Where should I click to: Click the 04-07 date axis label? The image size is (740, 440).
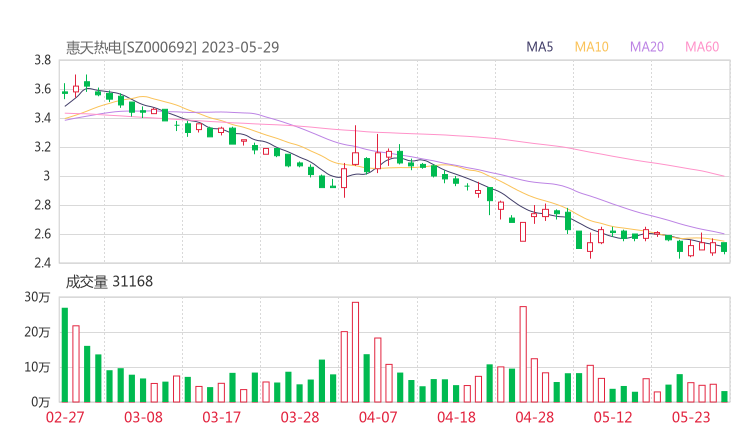click(378, 417)
